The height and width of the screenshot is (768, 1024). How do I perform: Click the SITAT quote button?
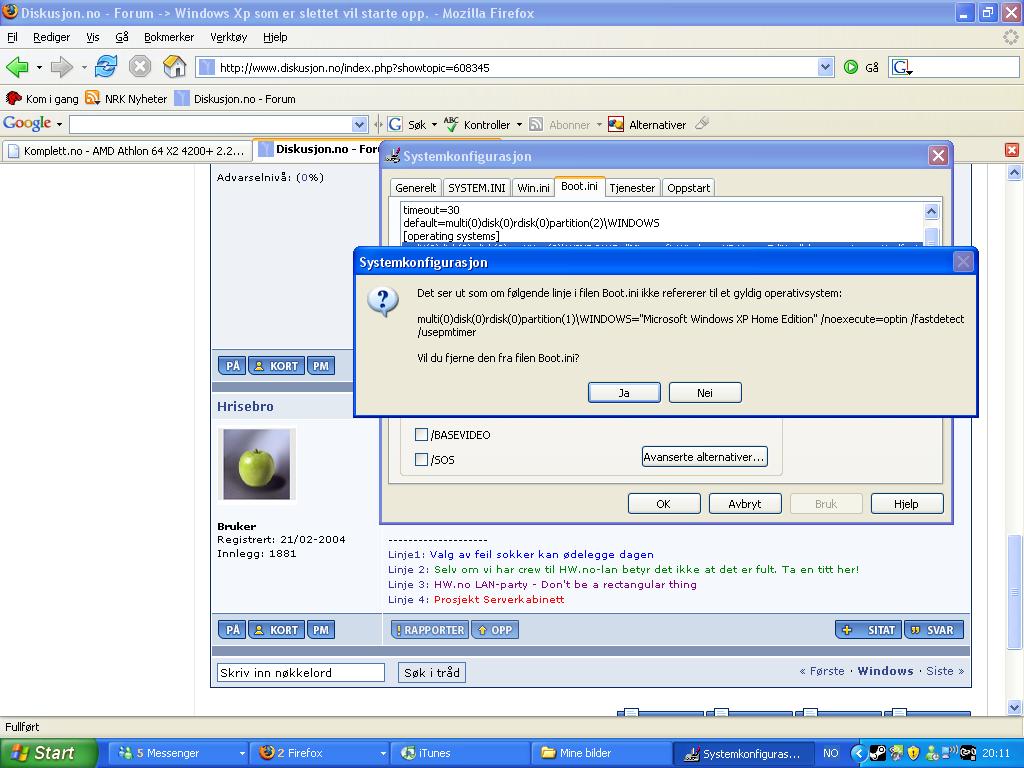click(869, 630)
